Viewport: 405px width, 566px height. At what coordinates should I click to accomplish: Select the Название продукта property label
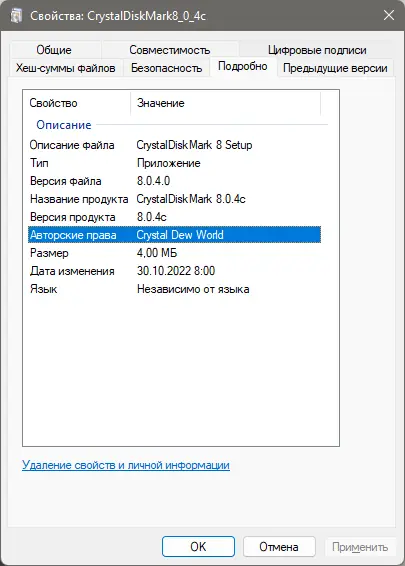[79, 199]
